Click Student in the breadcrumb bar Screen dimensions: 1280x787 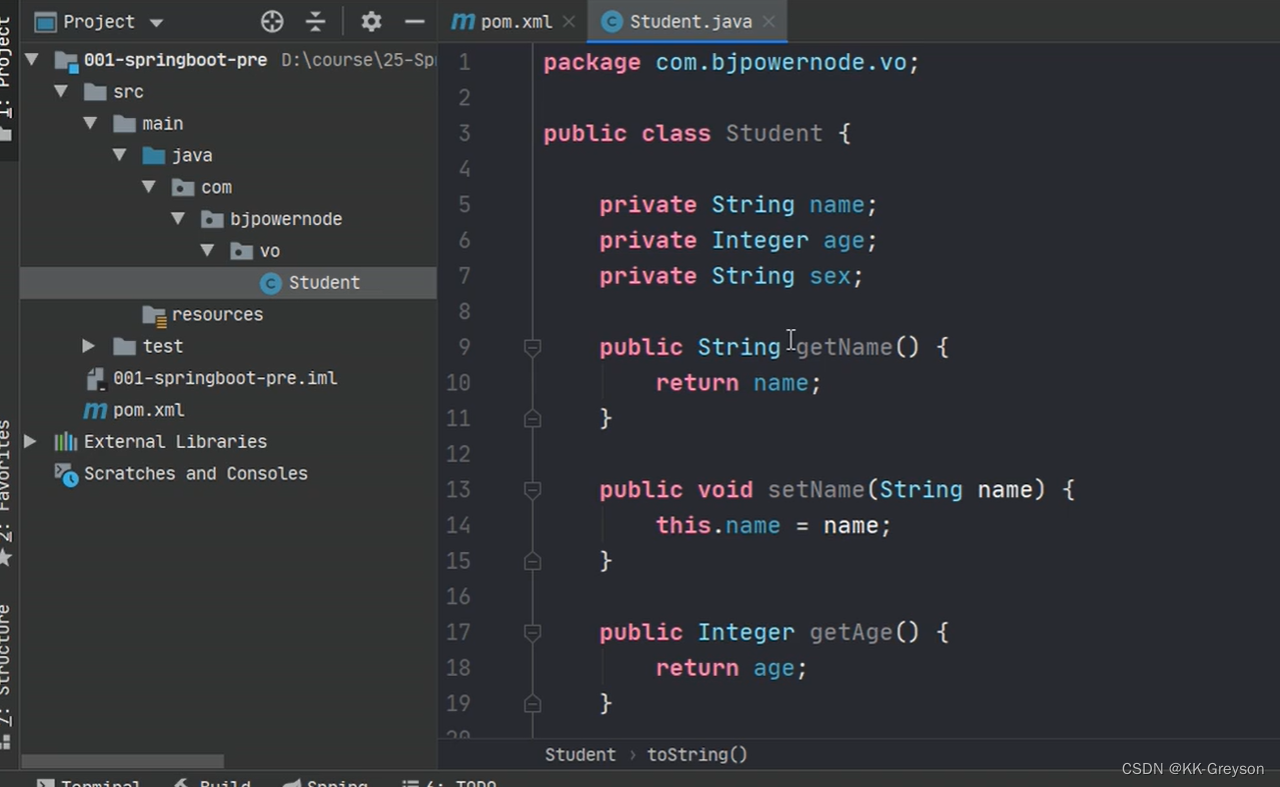(580, 755)
